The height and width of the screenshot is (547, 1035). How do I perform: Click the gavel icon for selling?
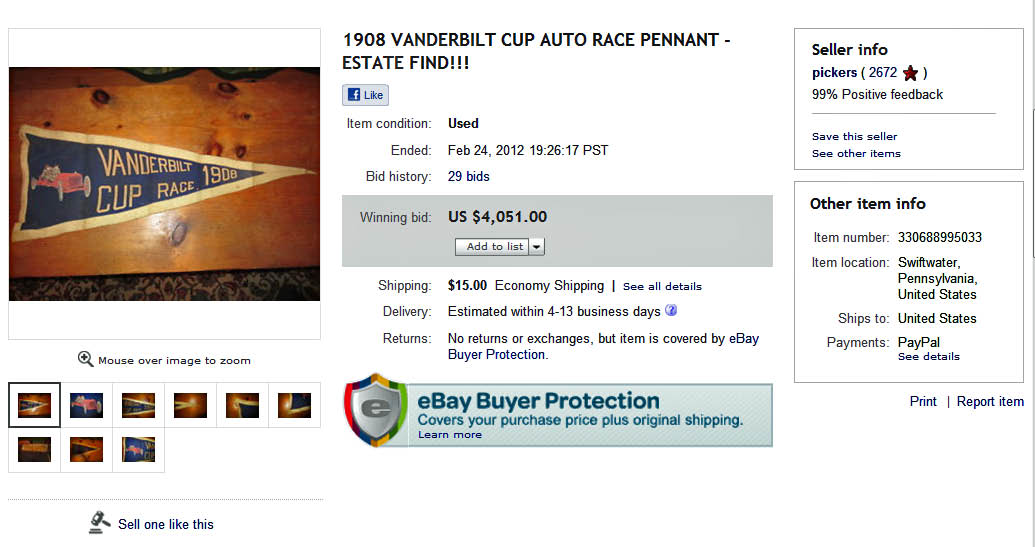99,523
